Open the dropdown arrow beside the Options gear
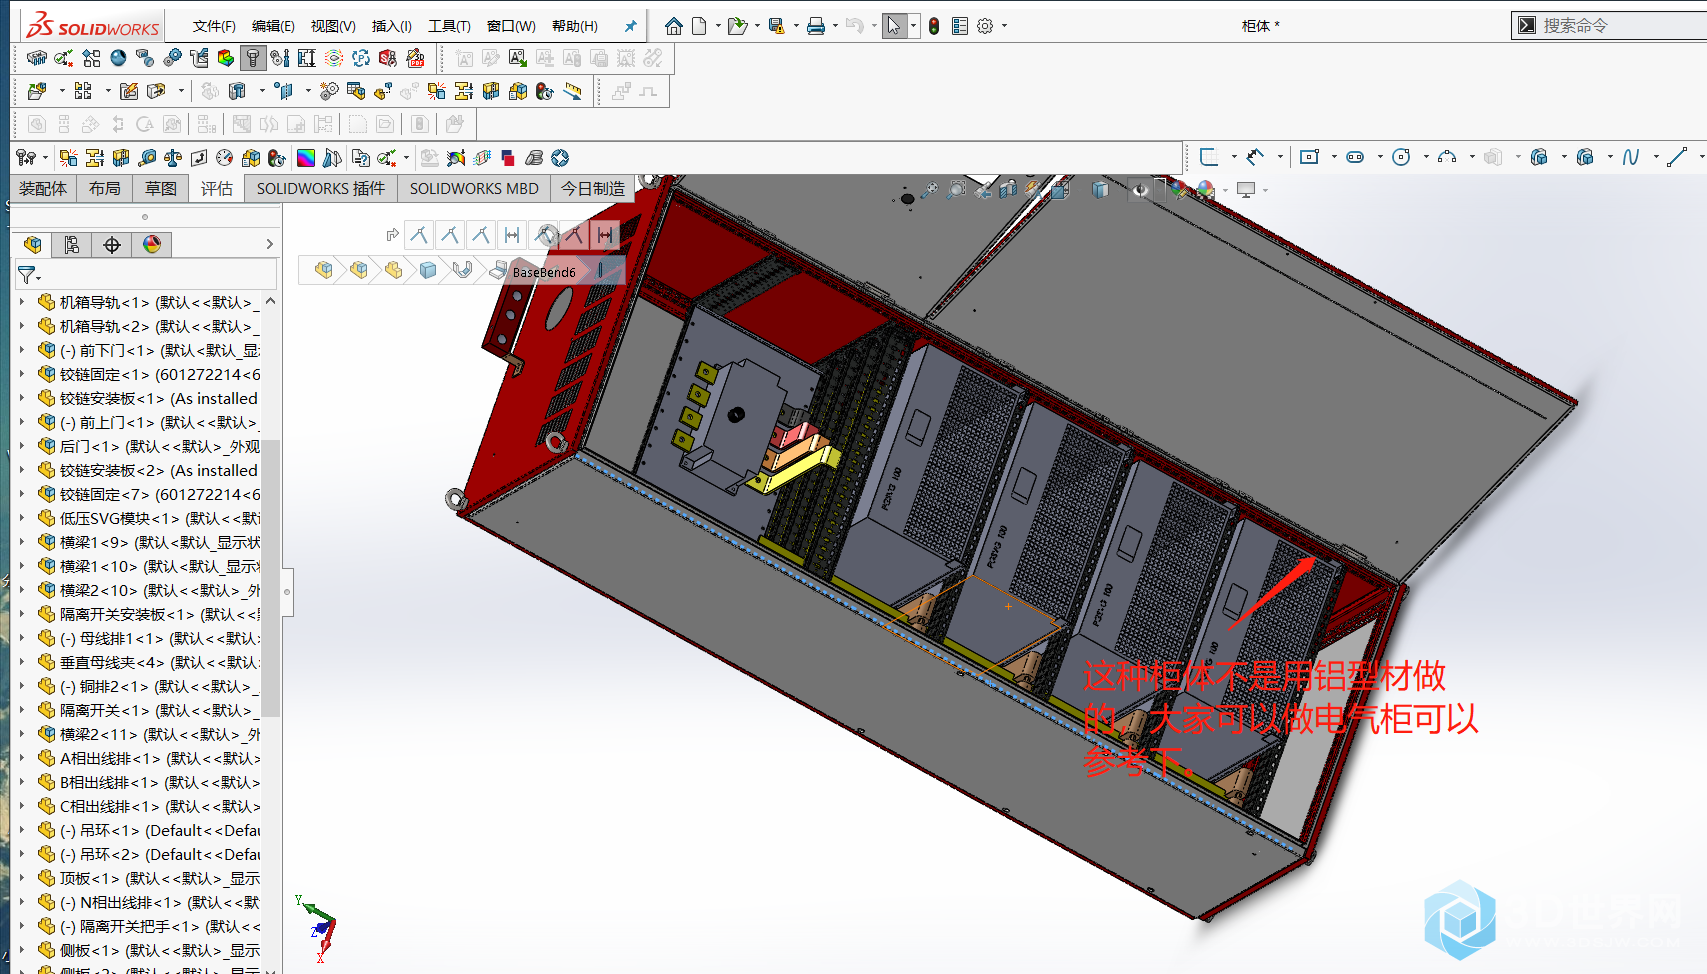Screen dimensions: 1707x974 (x=1005, y=26)
